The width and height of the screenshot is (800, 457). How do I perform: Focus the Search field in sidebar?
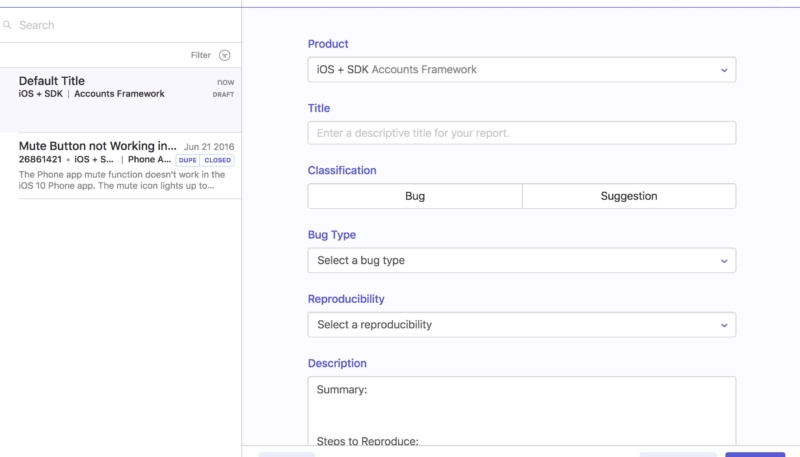(120, 25)
